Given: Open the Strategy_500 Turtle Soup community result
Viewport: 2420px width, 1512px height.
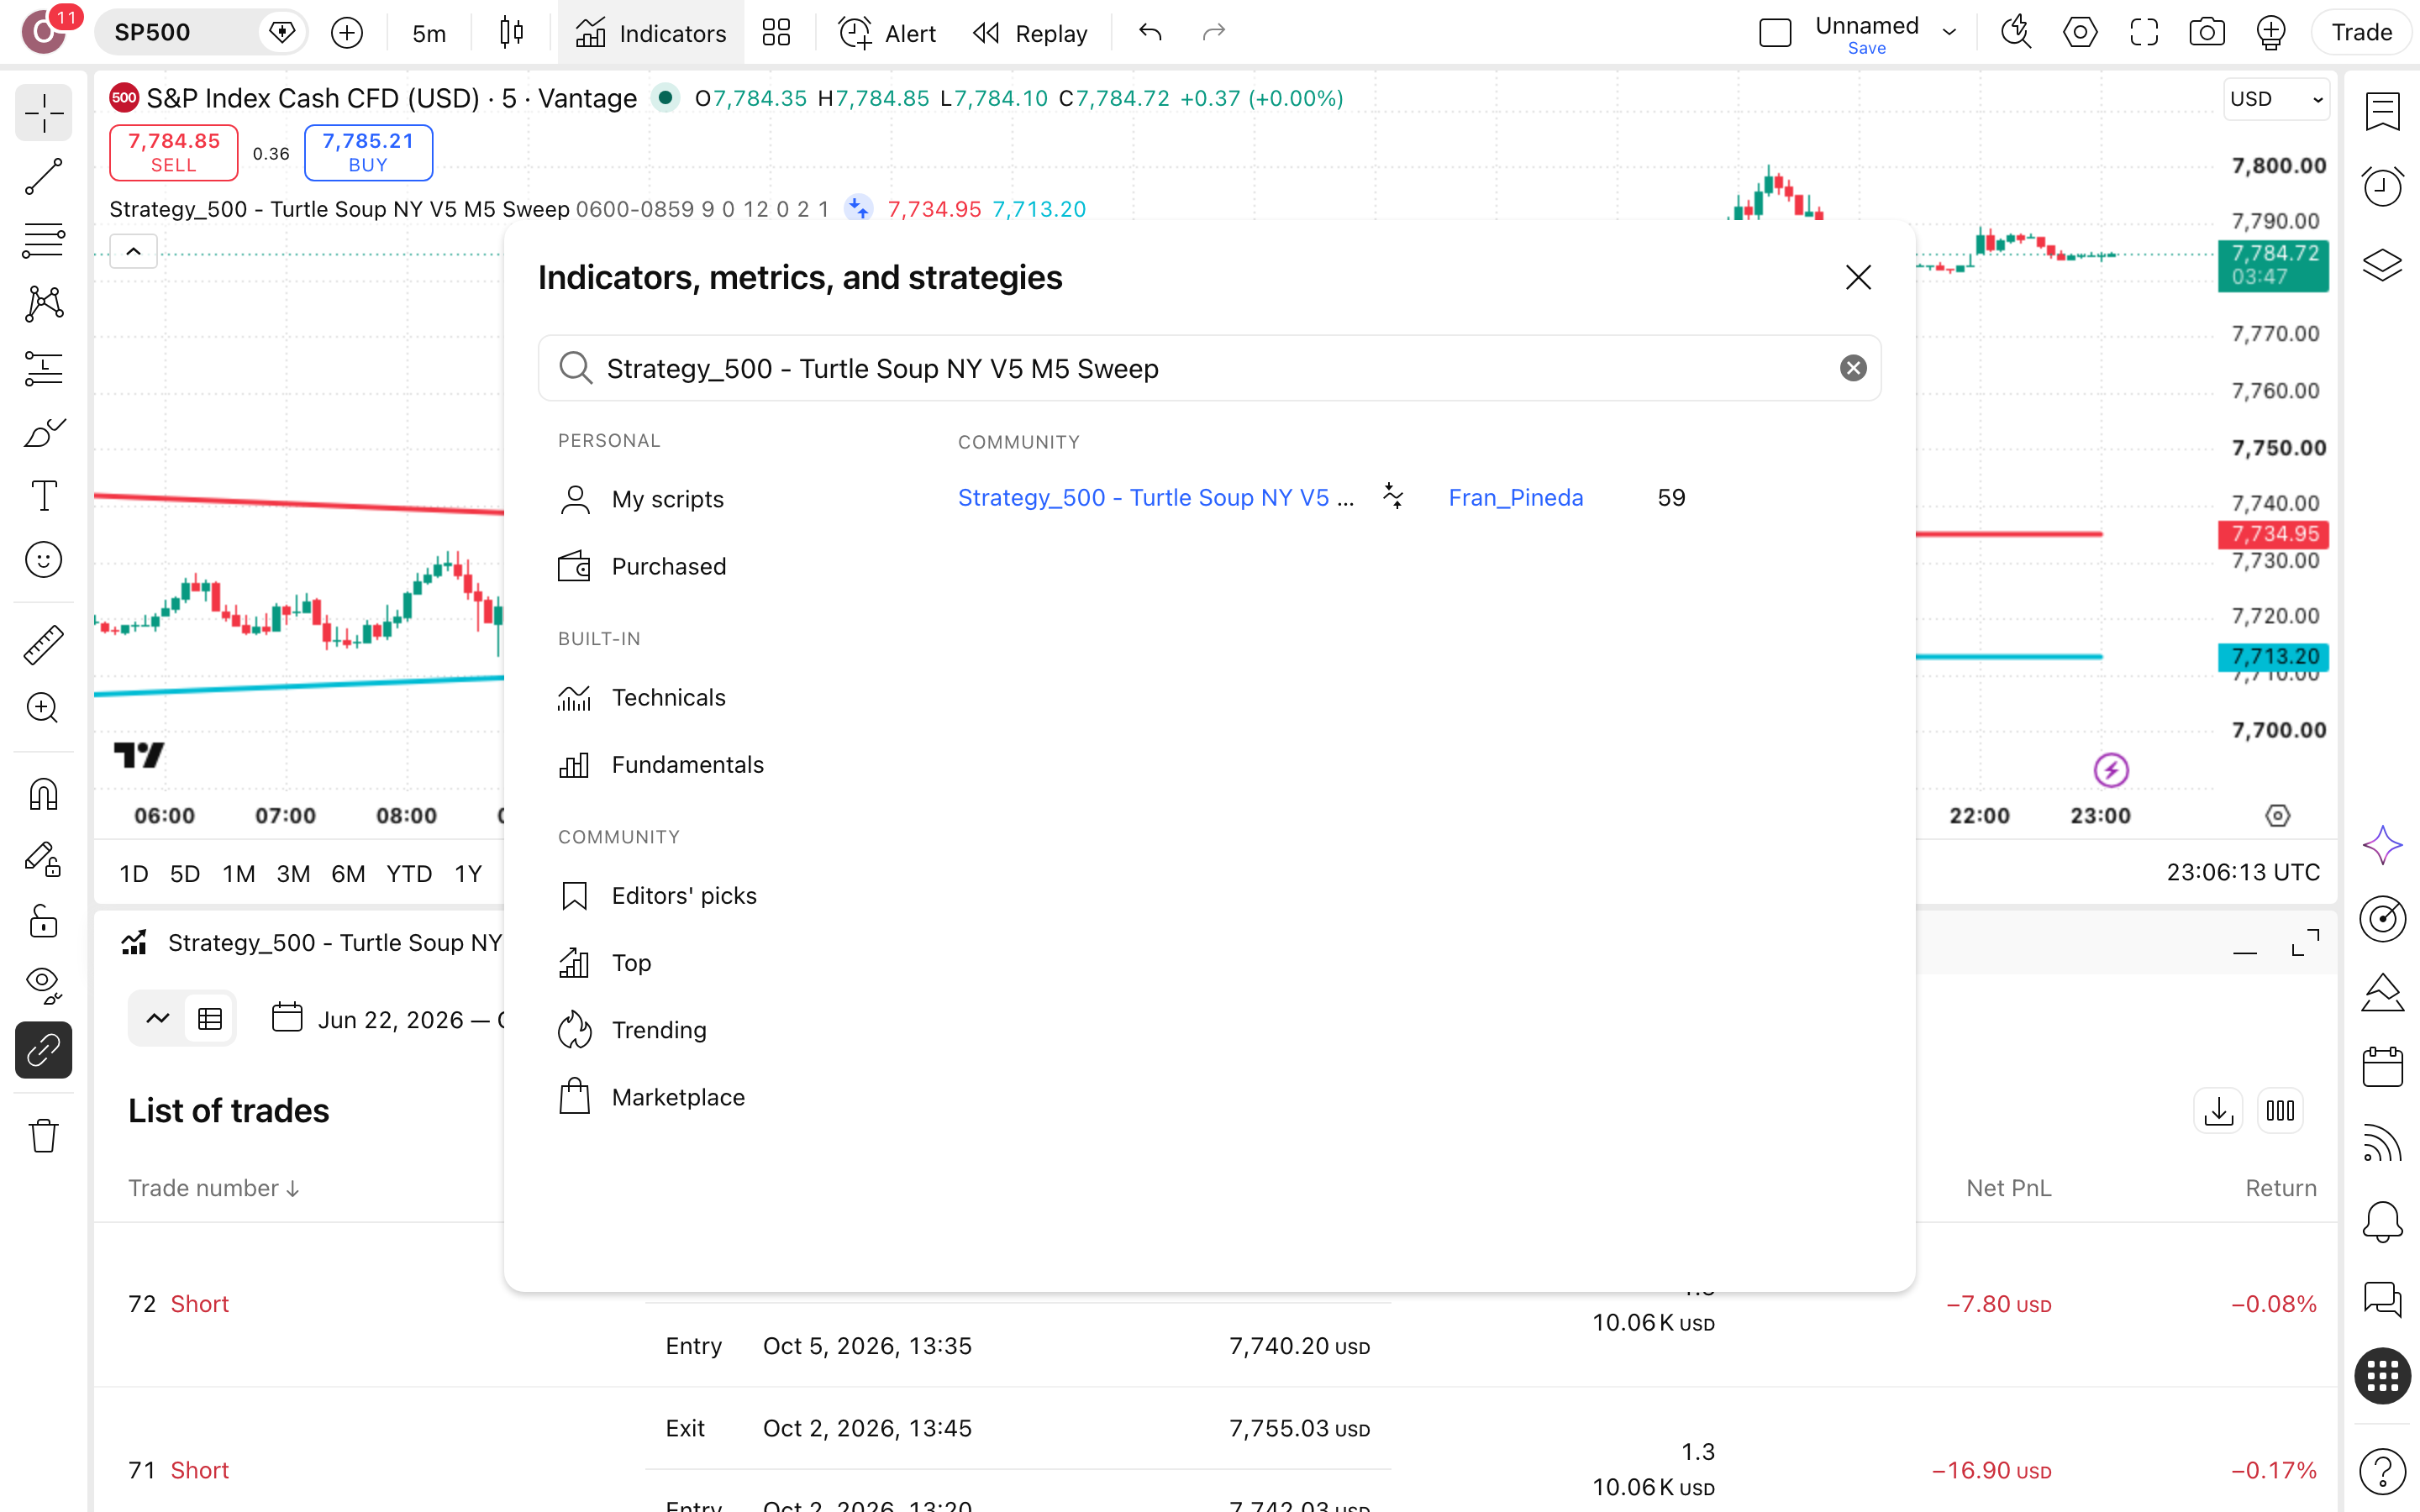Looking at the screenshot, I should tap(1156, 498).
